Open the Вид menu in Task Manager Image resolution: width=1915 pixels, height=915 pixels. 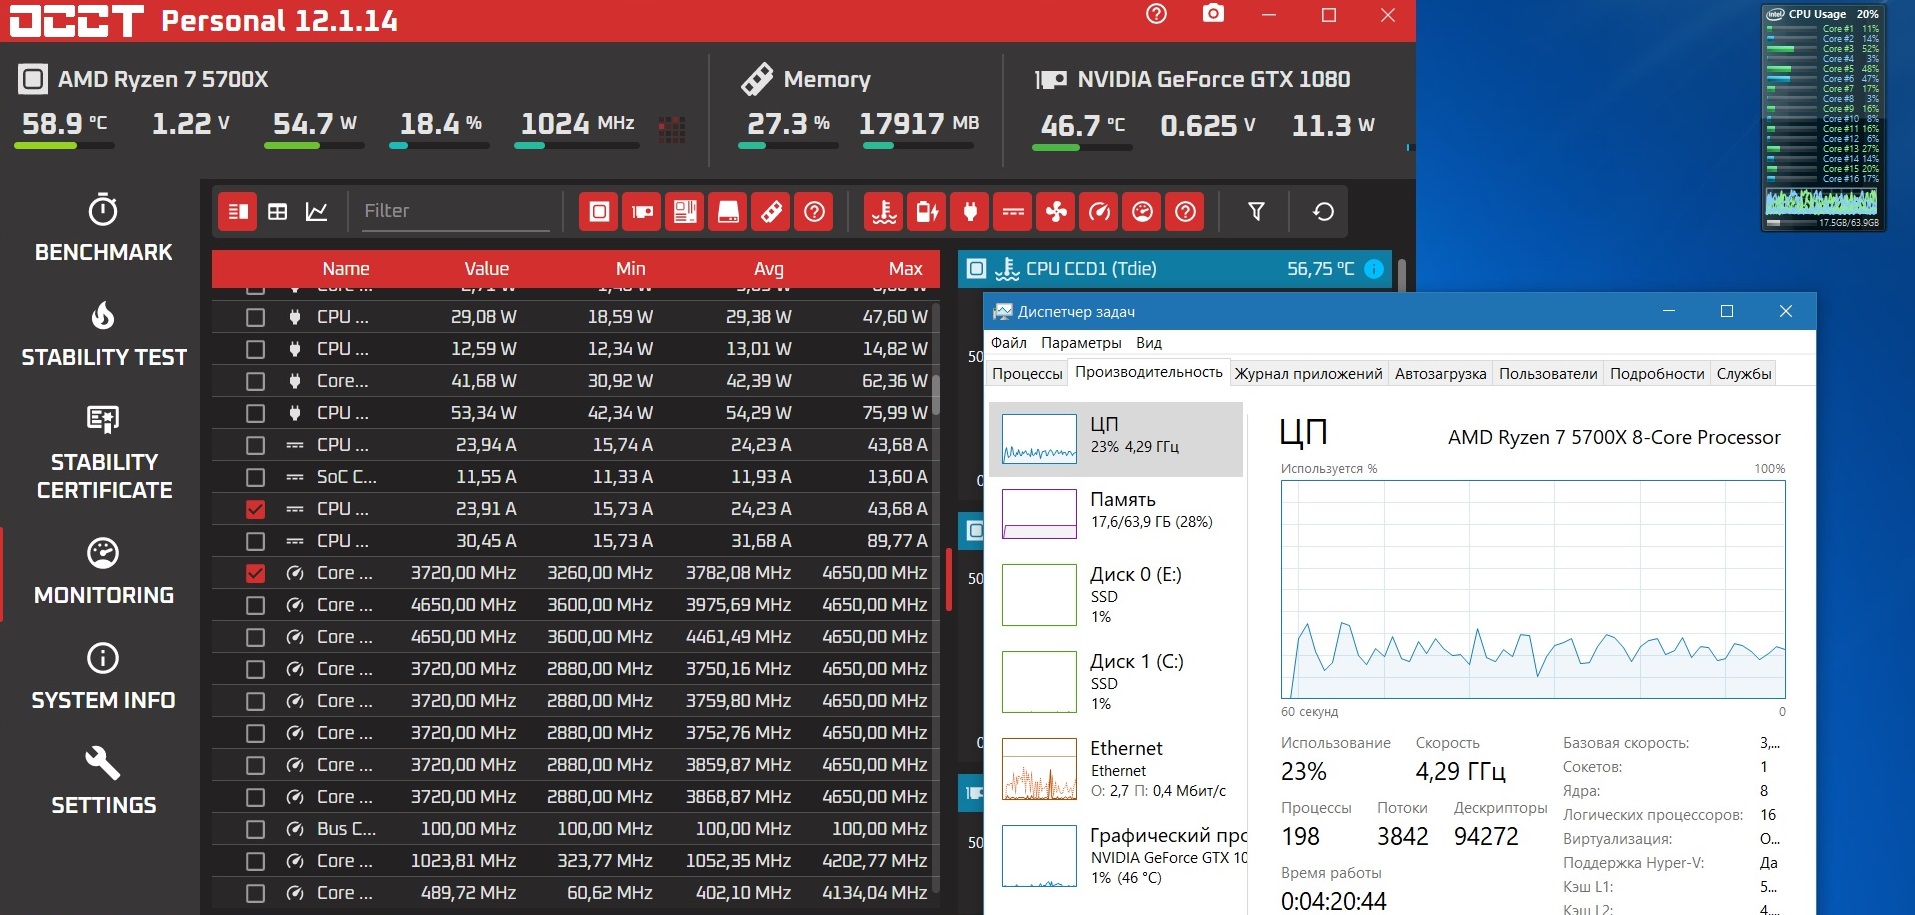coord(1149,343)
